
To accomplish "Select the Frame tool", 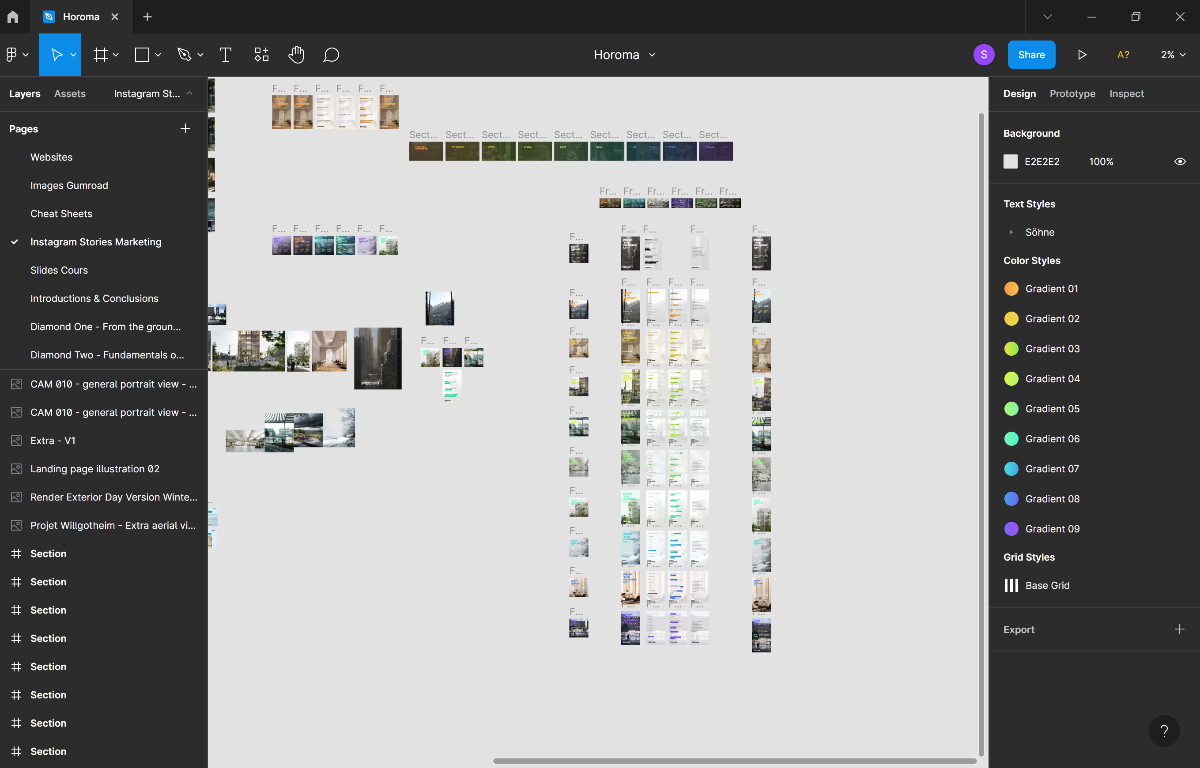I will pos(100,55).
